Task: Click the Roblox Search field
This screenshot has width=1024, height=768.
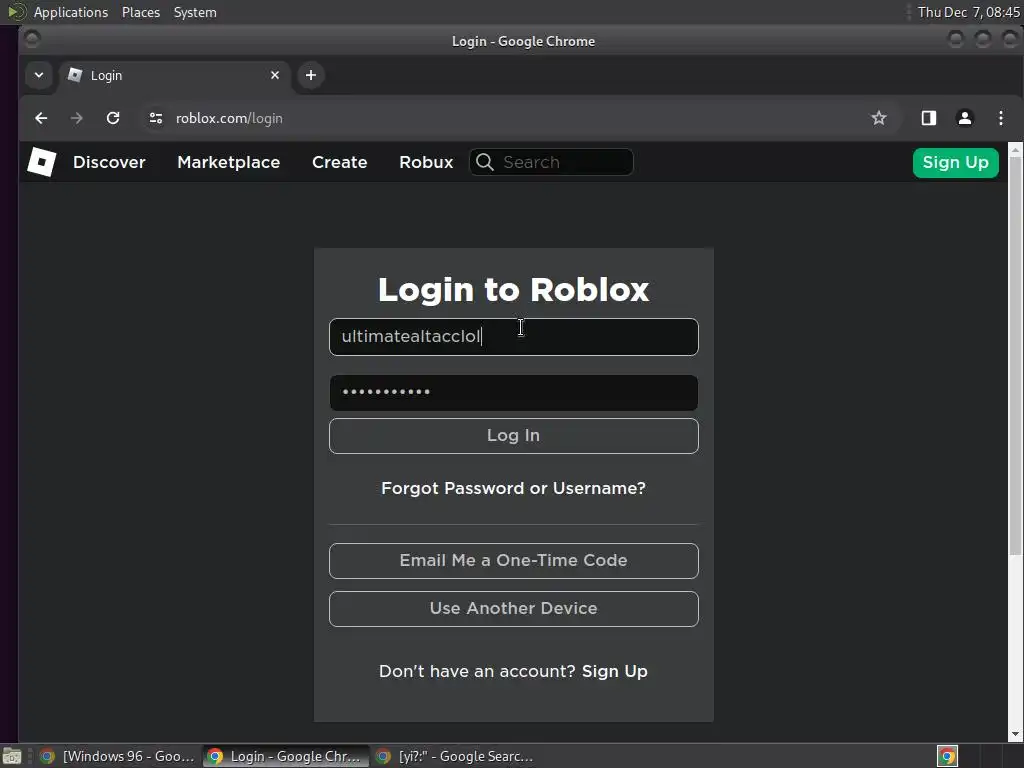Action: point(551,162)
